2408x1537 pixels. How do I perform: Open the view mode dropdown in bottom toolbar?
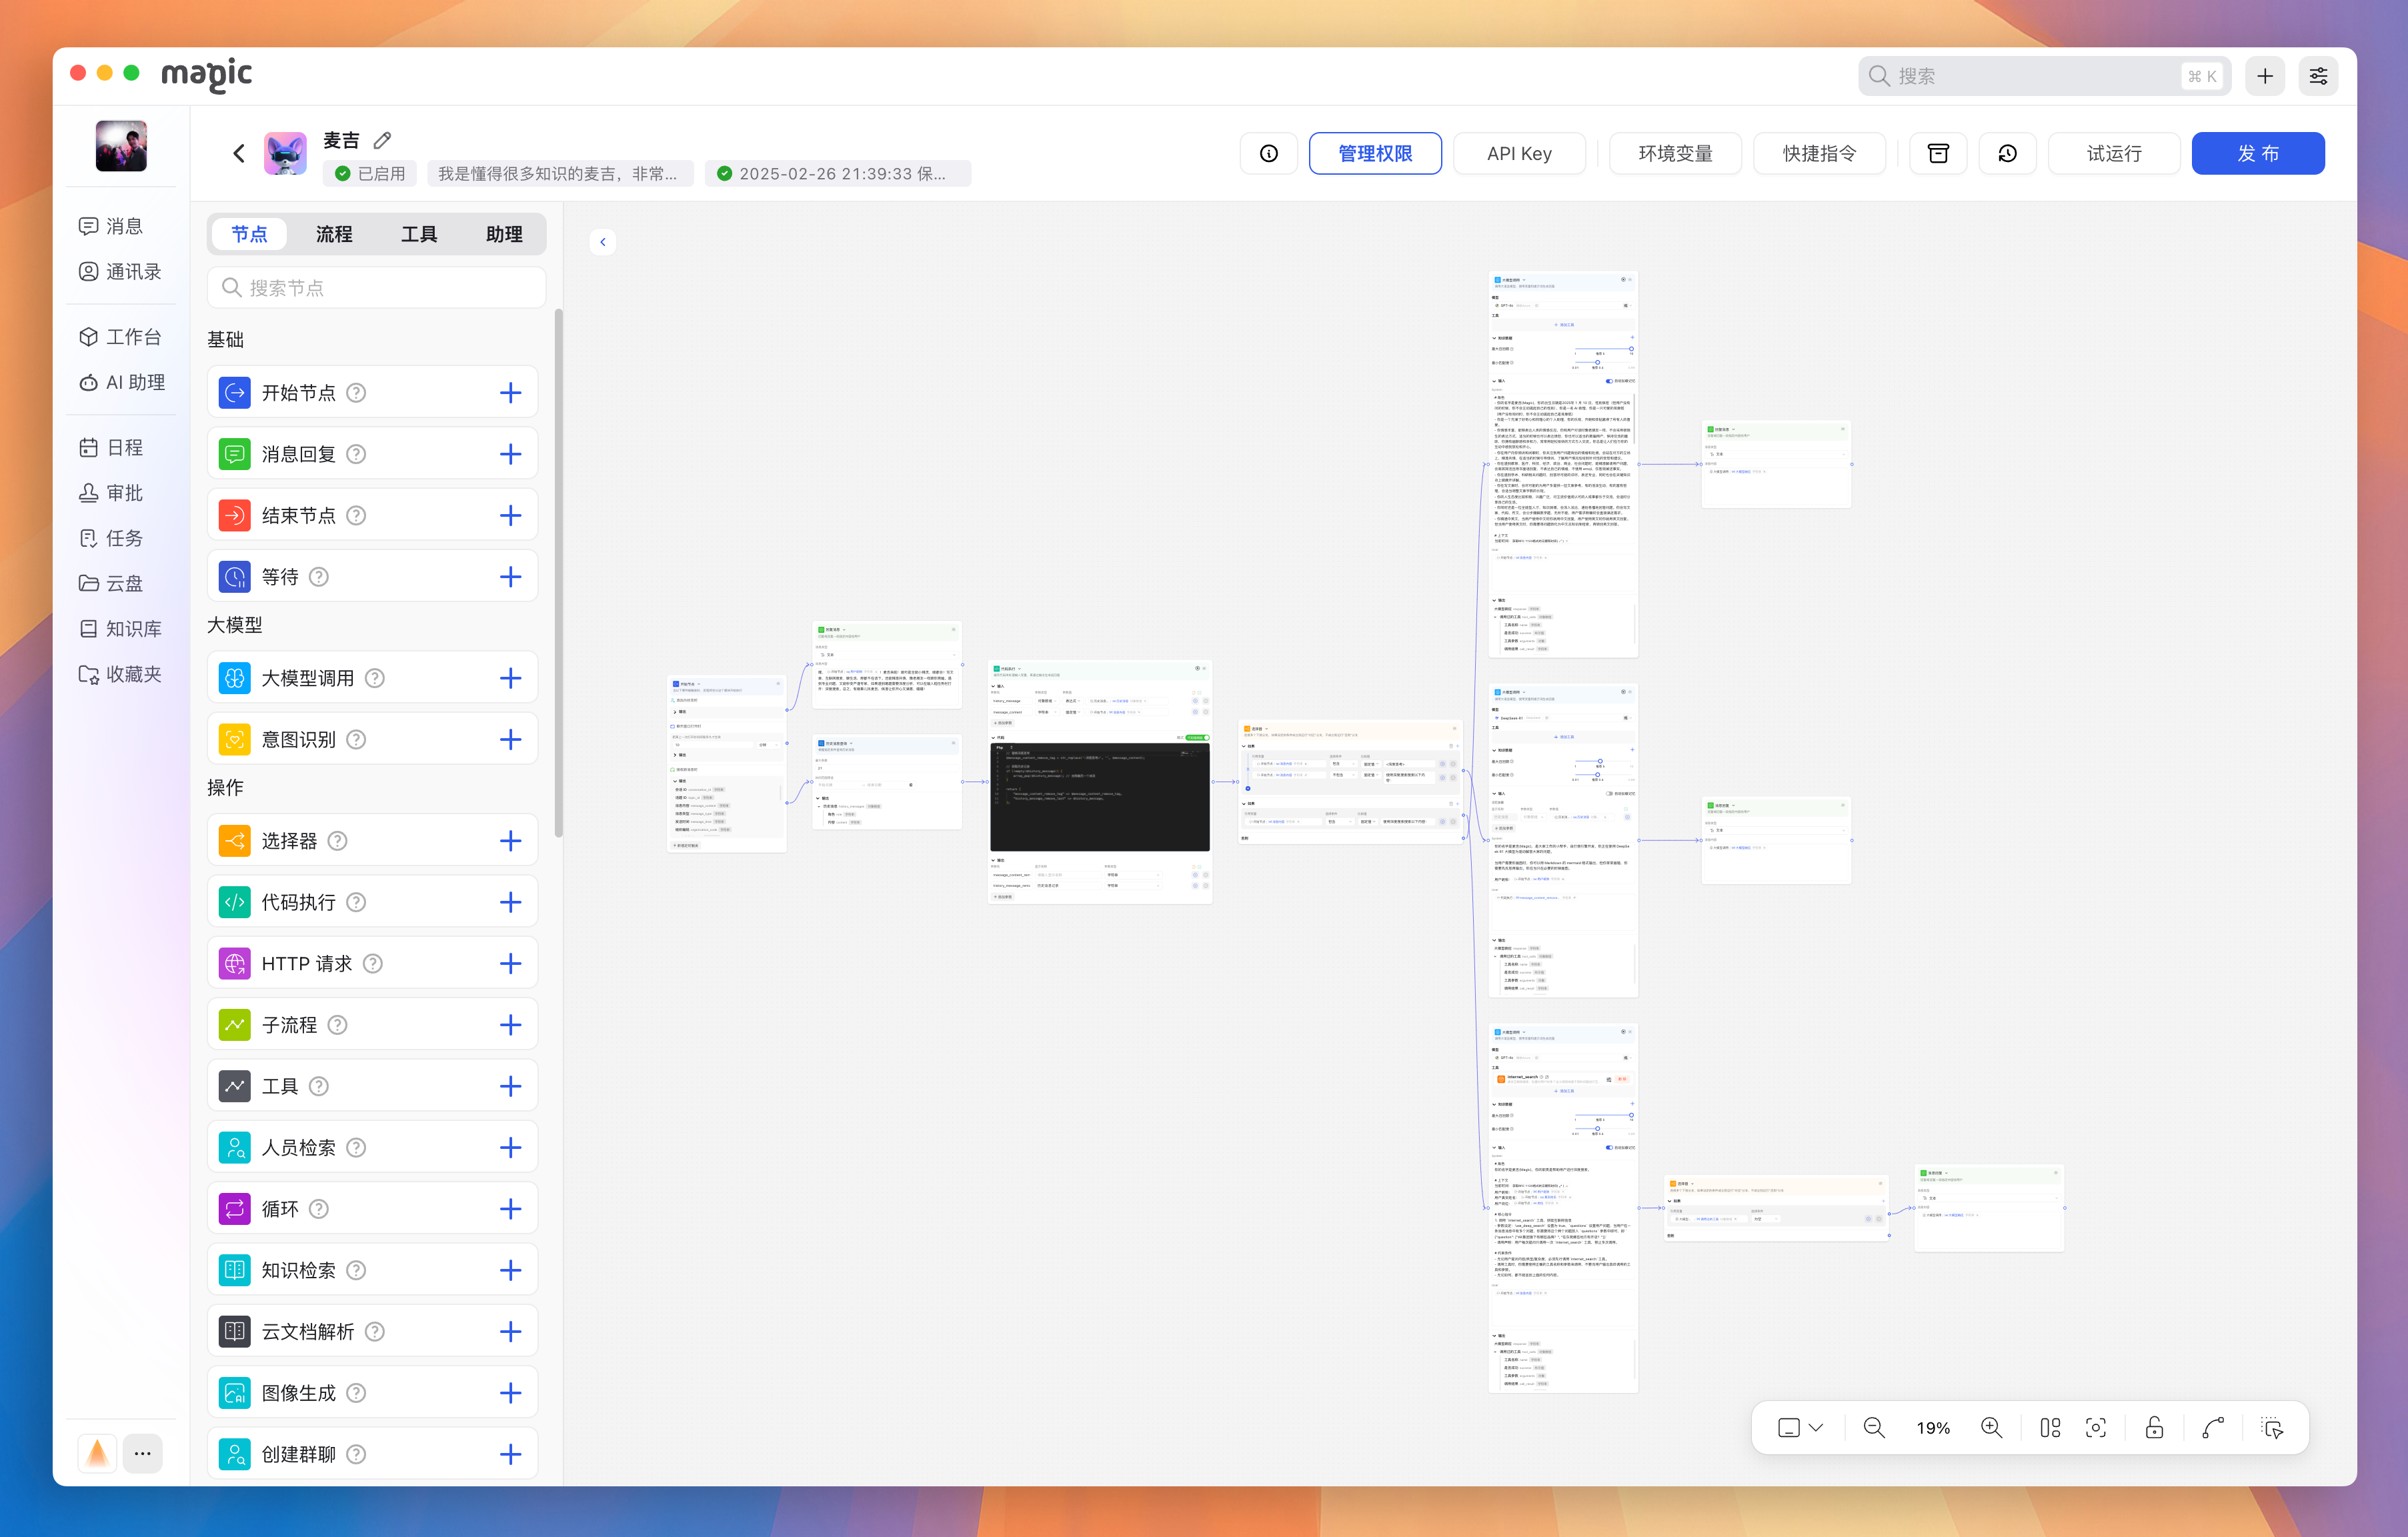(x=1801, y=1428)
